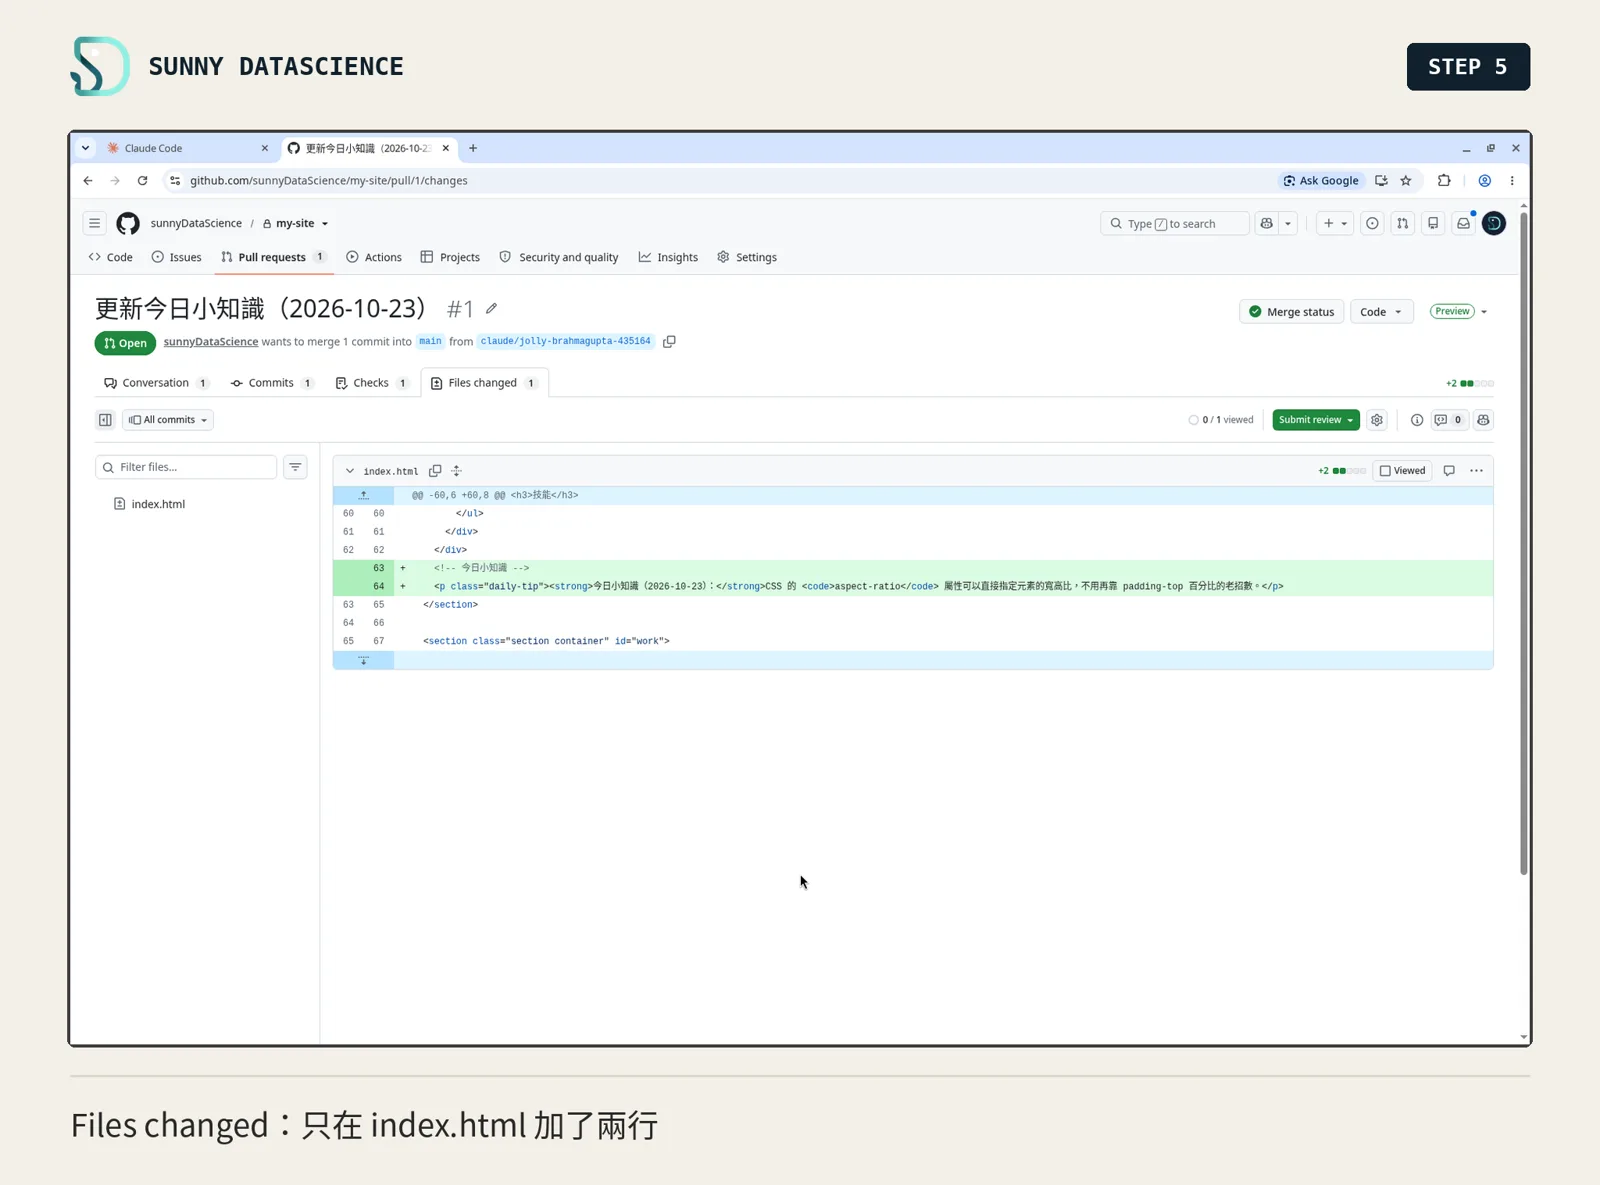The height and width of the screenshot is (1185, 1600).
Task: Open the Copilot icon in review toolbar
Action: point(1483,420)
